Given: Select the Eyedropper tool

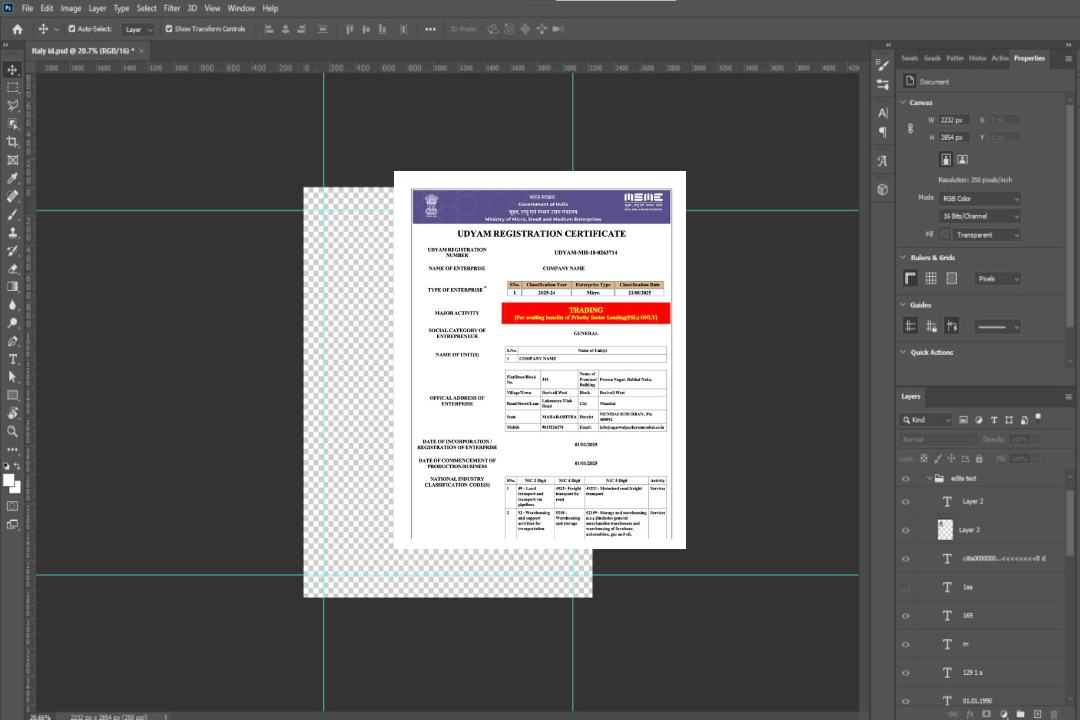Looking at the screenshot, I should [x=12, y=178].
